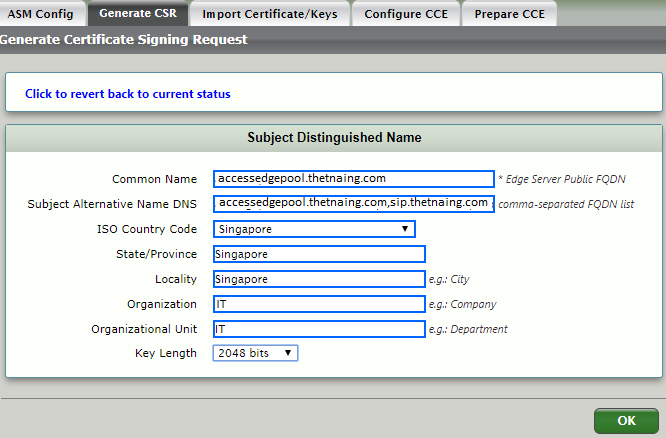Viewport: 666px width, 438px height.
Task: Select the Locality text field
Action: click(319, 279)
